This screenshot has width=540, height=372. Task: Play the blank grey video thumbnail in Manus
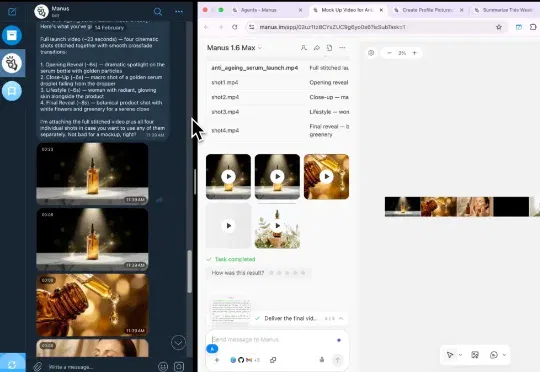point(229,226)
